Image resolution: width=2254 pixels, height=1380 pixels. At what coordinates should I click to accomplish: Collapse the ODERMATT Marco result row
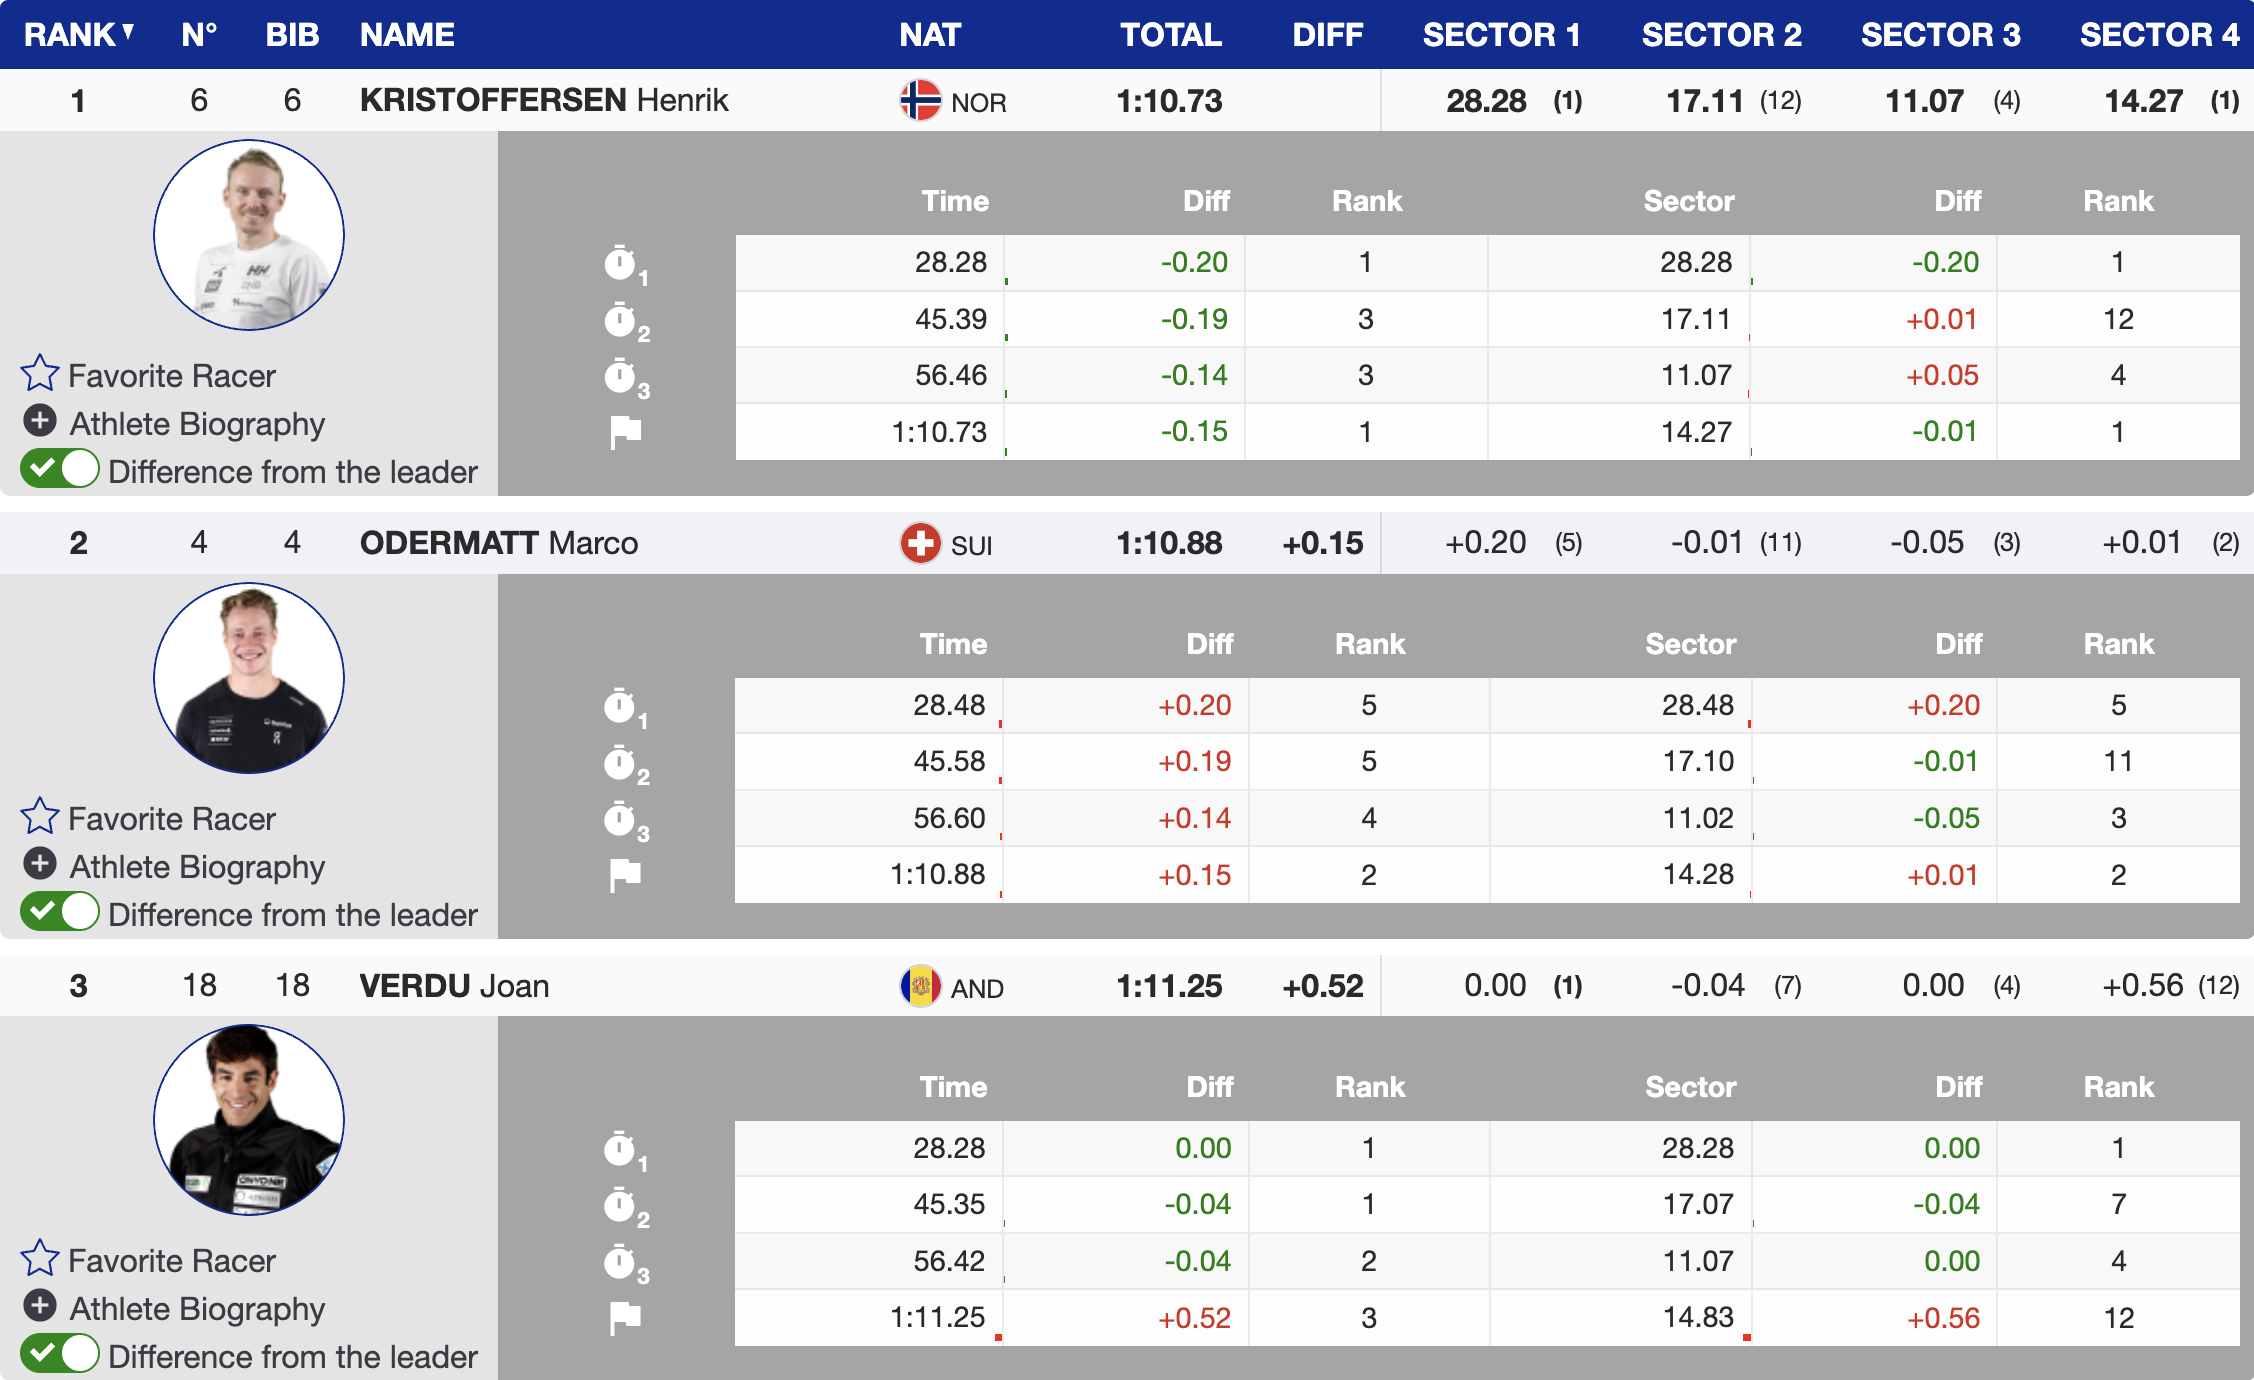click(x=498, y=543)
